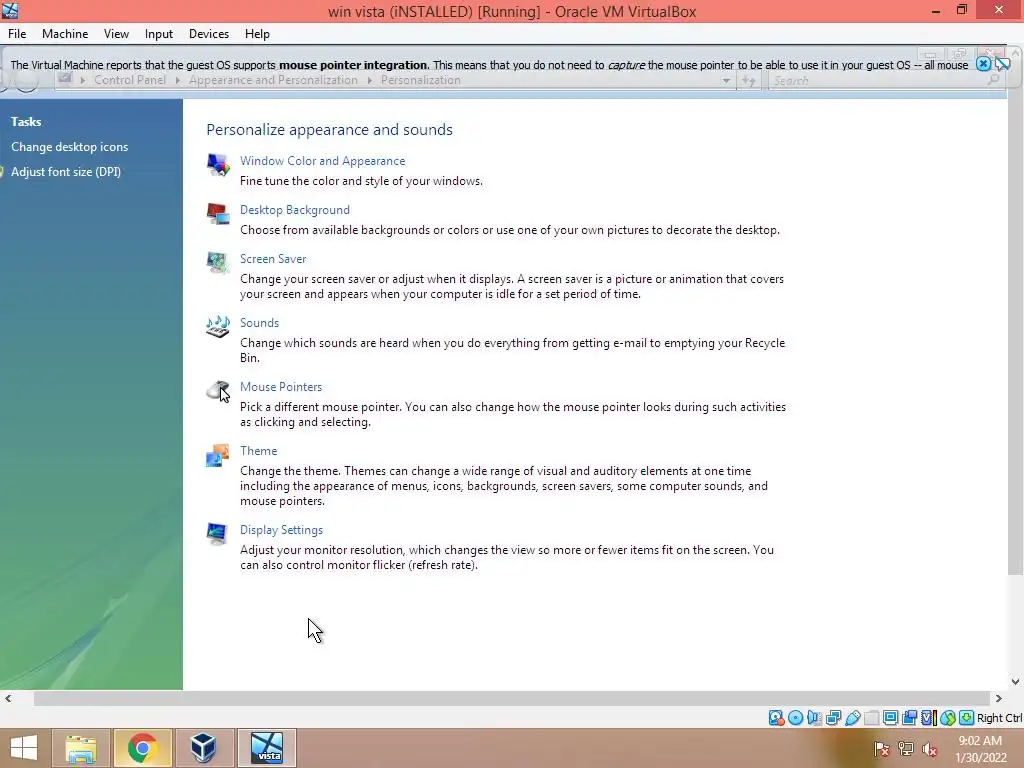The image size is (1024, 768).
Task: Open the Mouse Pointers link
Action: tap(281, 387)
